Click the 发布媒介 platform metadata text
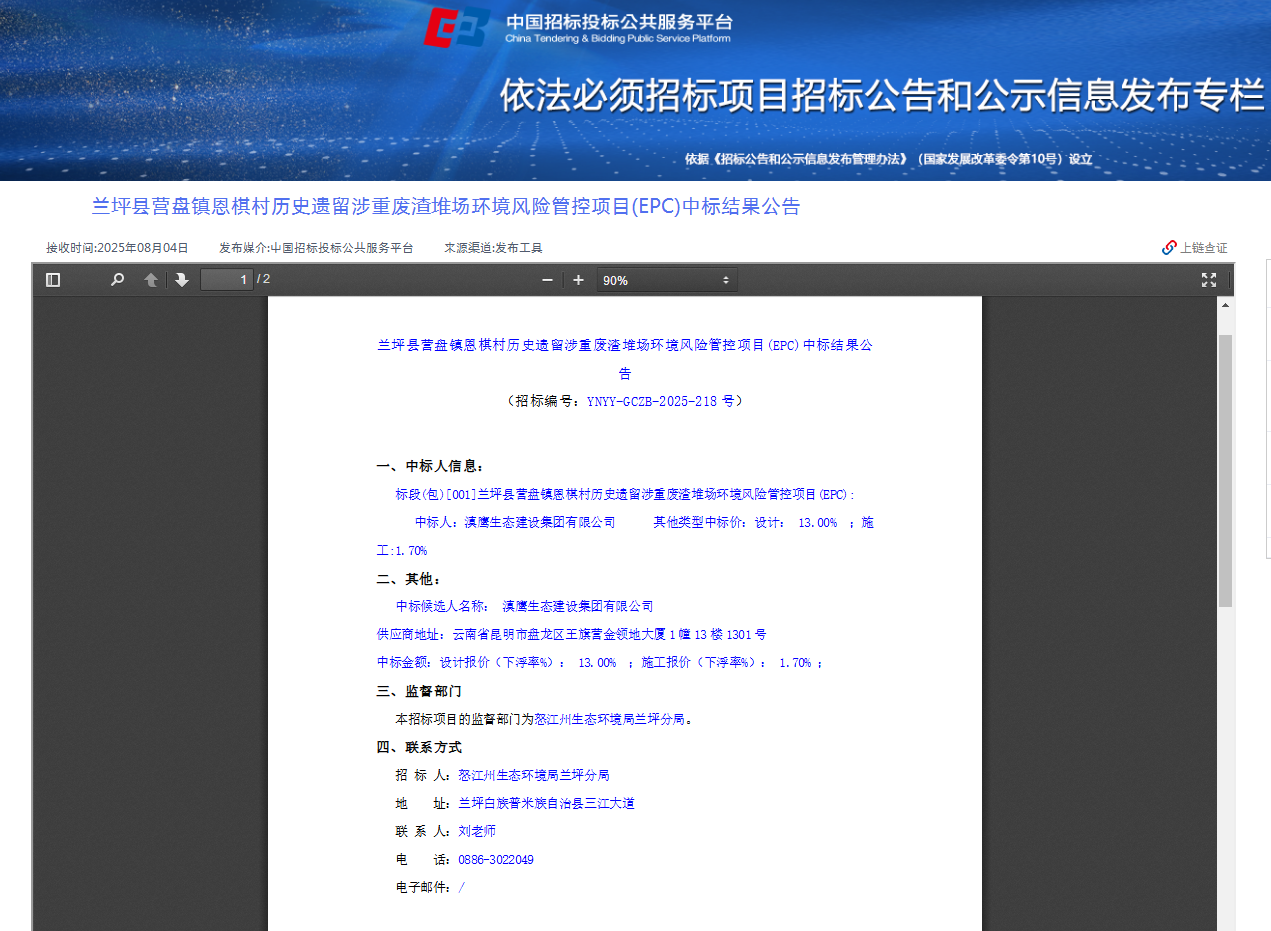 pyautogui.click(x=310, y=247)
